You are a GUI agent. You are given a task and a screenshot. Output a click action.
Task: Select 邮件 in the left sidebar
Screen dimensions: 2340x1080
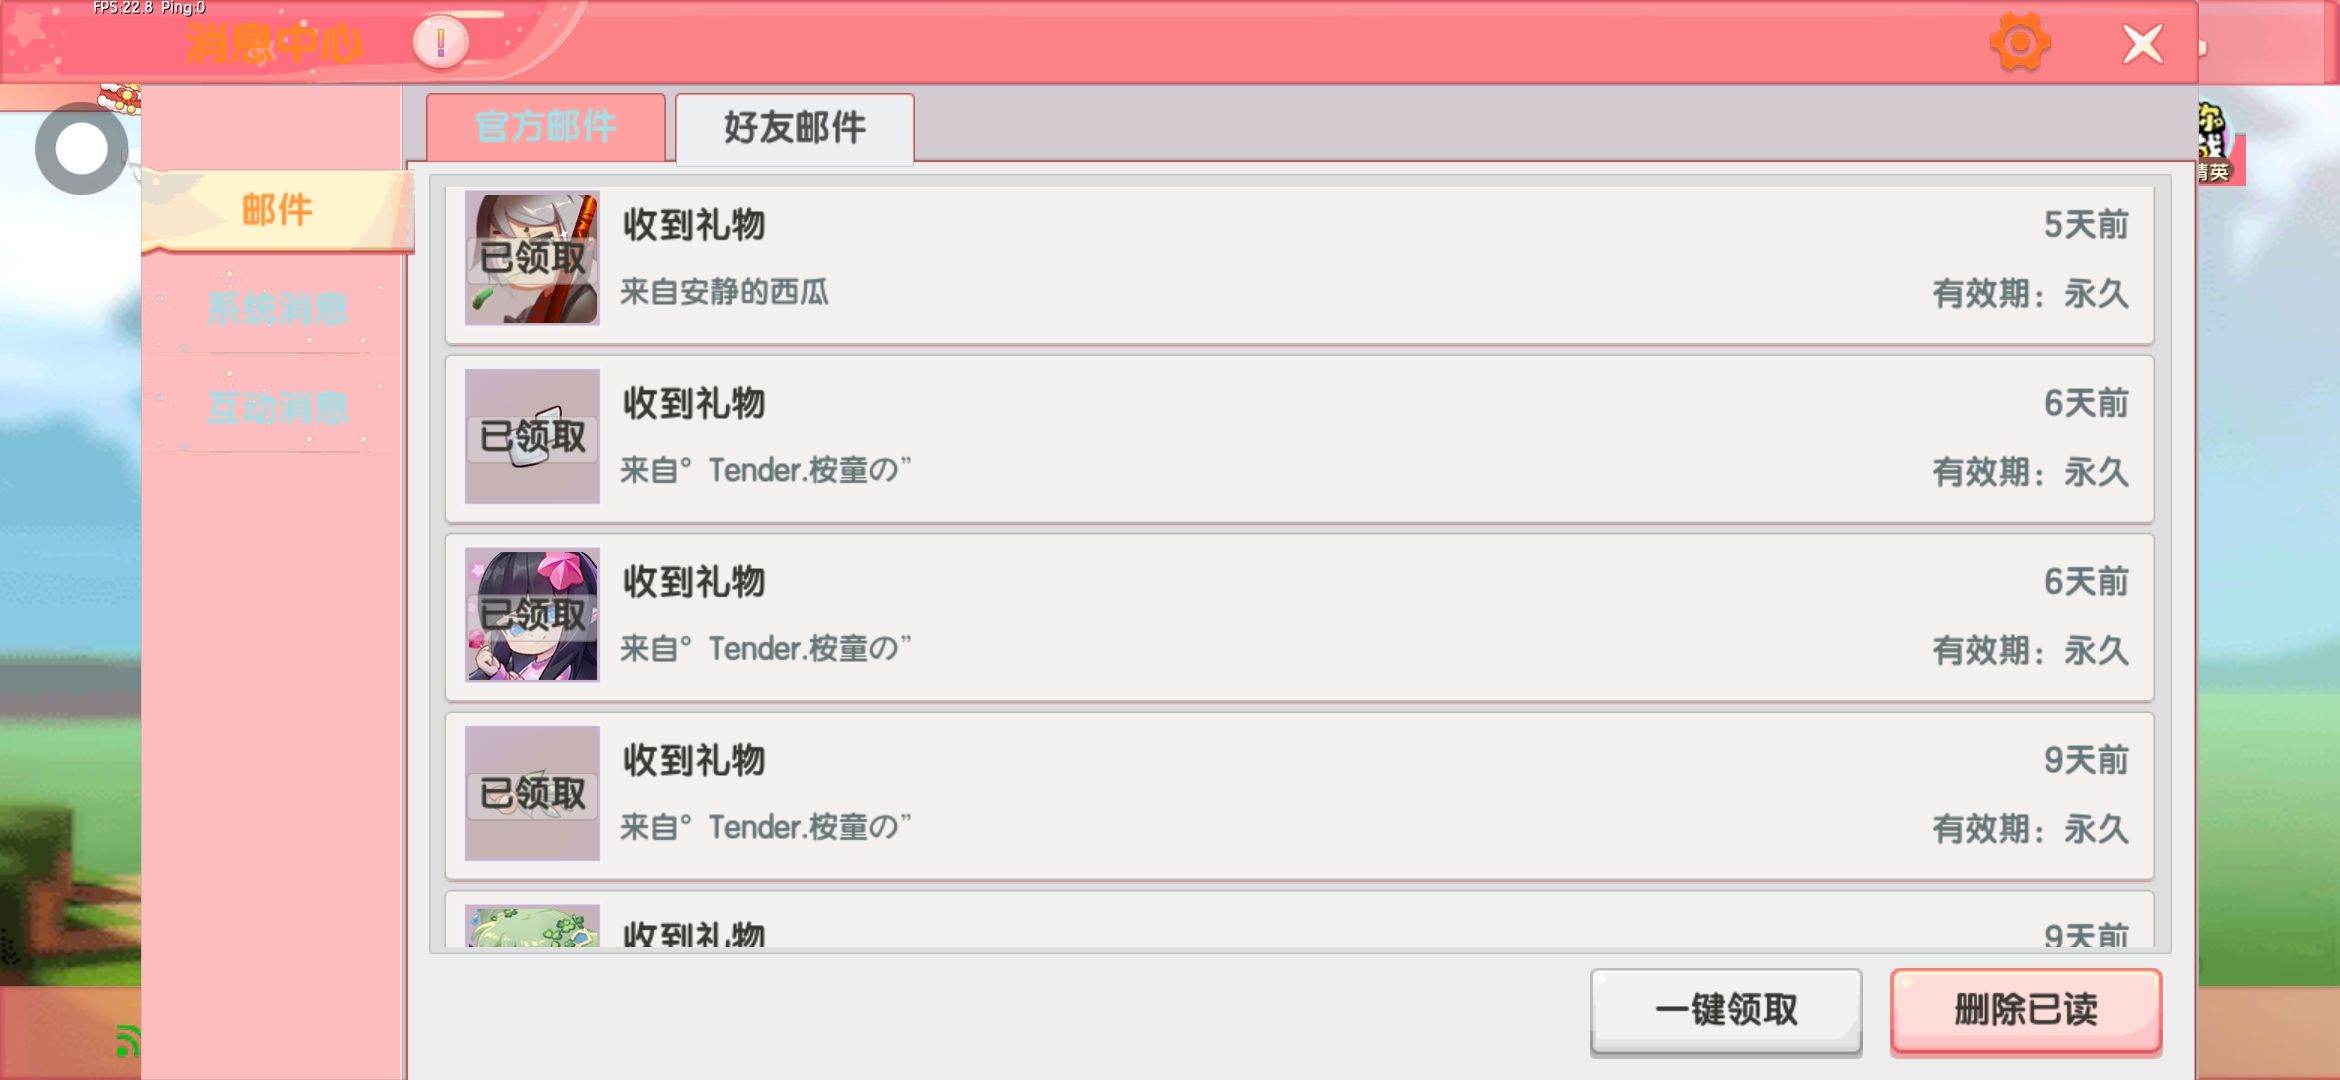(x=277, y=210)
